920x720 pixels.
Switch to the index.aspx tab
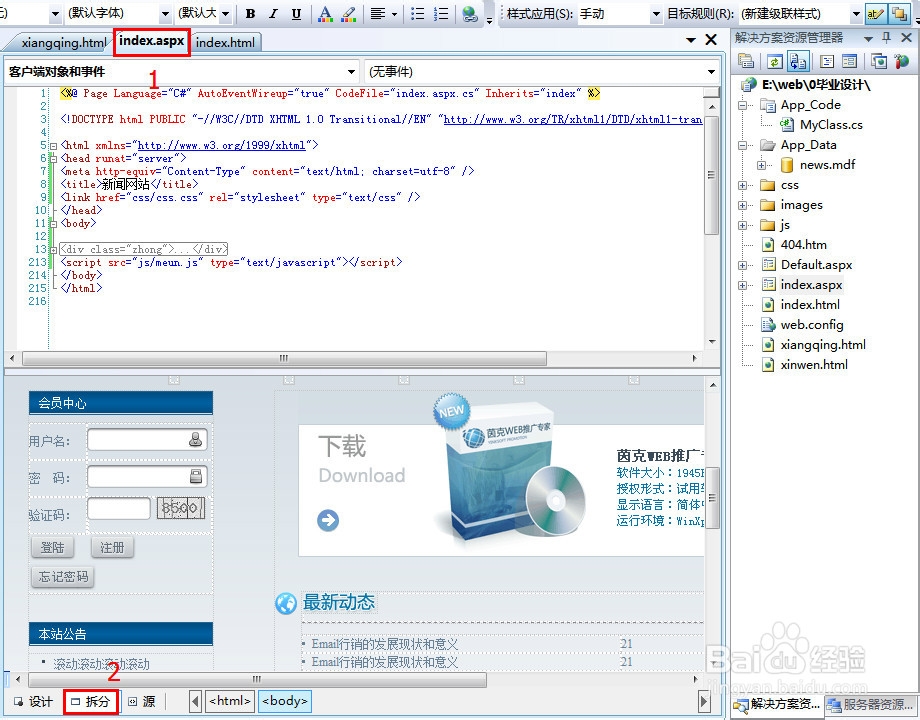152,41
